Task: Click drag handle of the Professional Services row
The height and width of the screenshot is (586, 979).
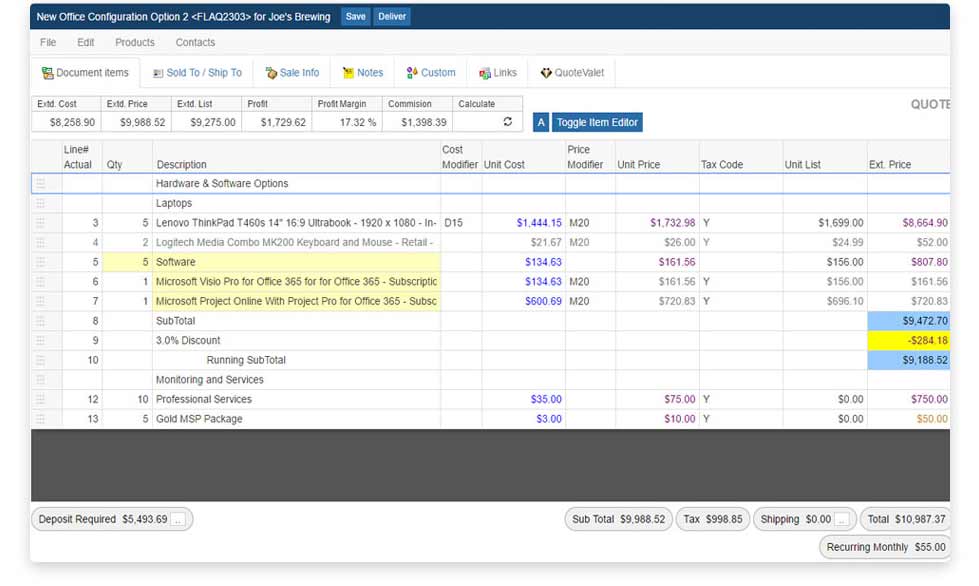Action: click(x=41, y=399)
